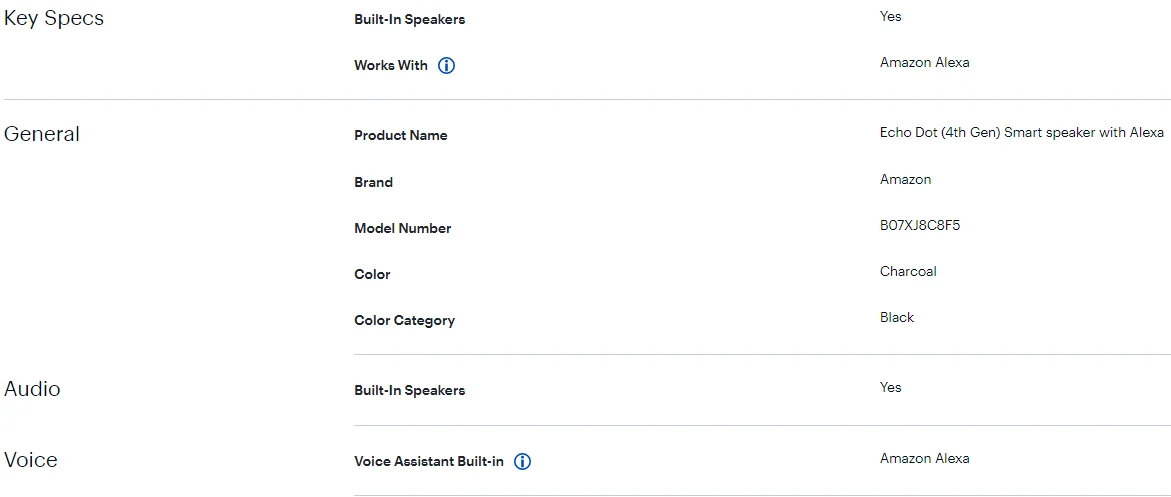Click the Echo Dot (4th Gen) product name value
This screenshot has height=497, width=1171.
(1022, 133)
